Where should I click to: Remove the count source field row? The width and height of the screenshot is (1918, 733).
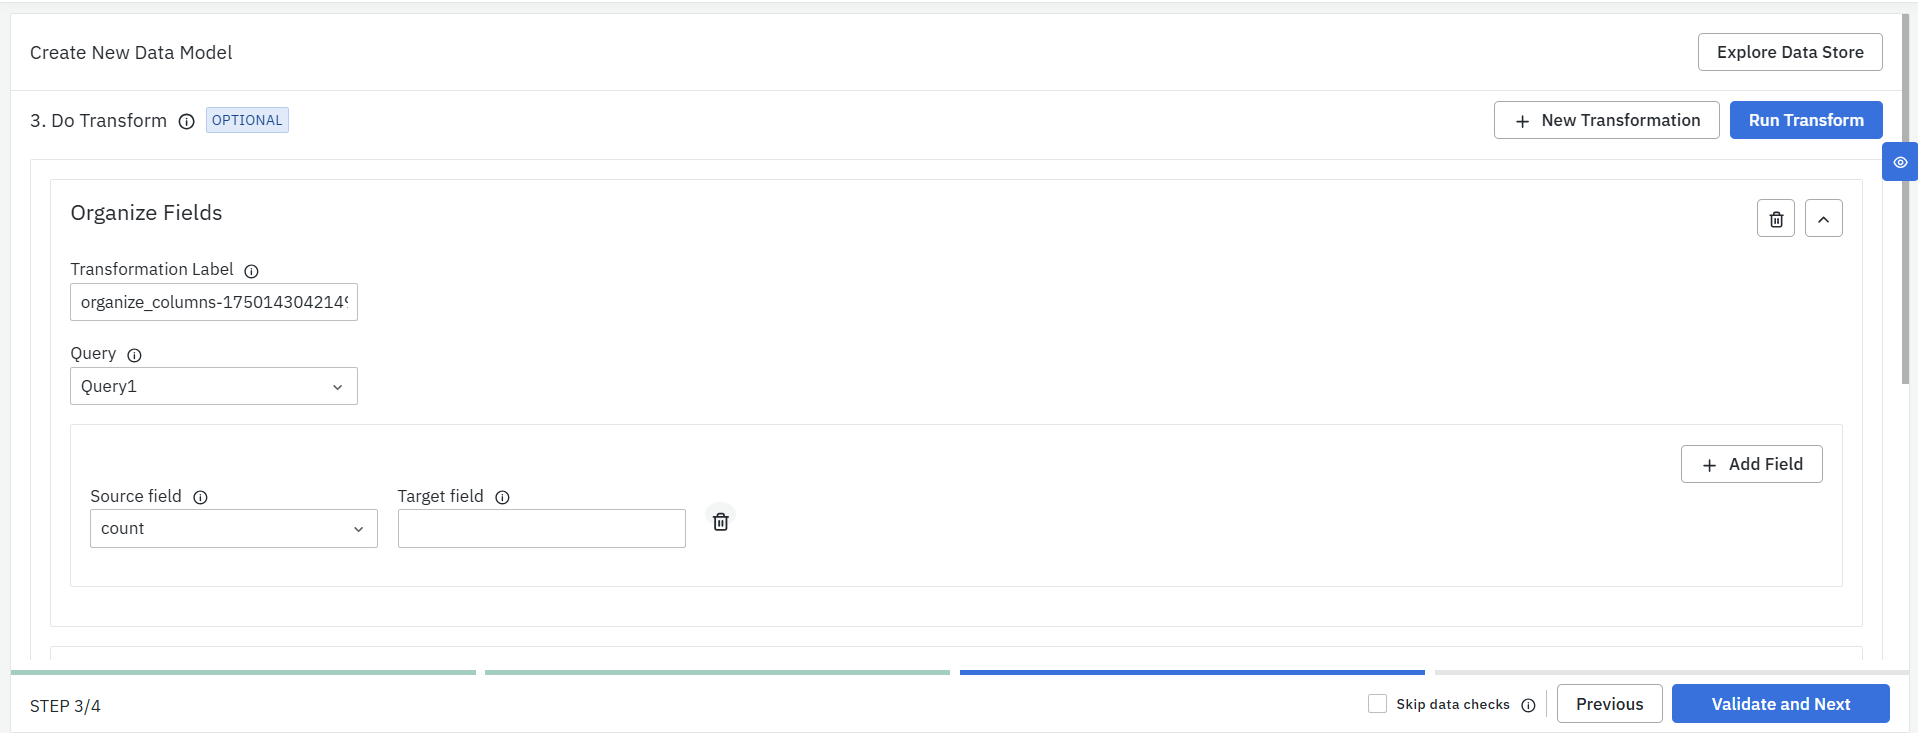pyautogui.click(x=720, y=521)
